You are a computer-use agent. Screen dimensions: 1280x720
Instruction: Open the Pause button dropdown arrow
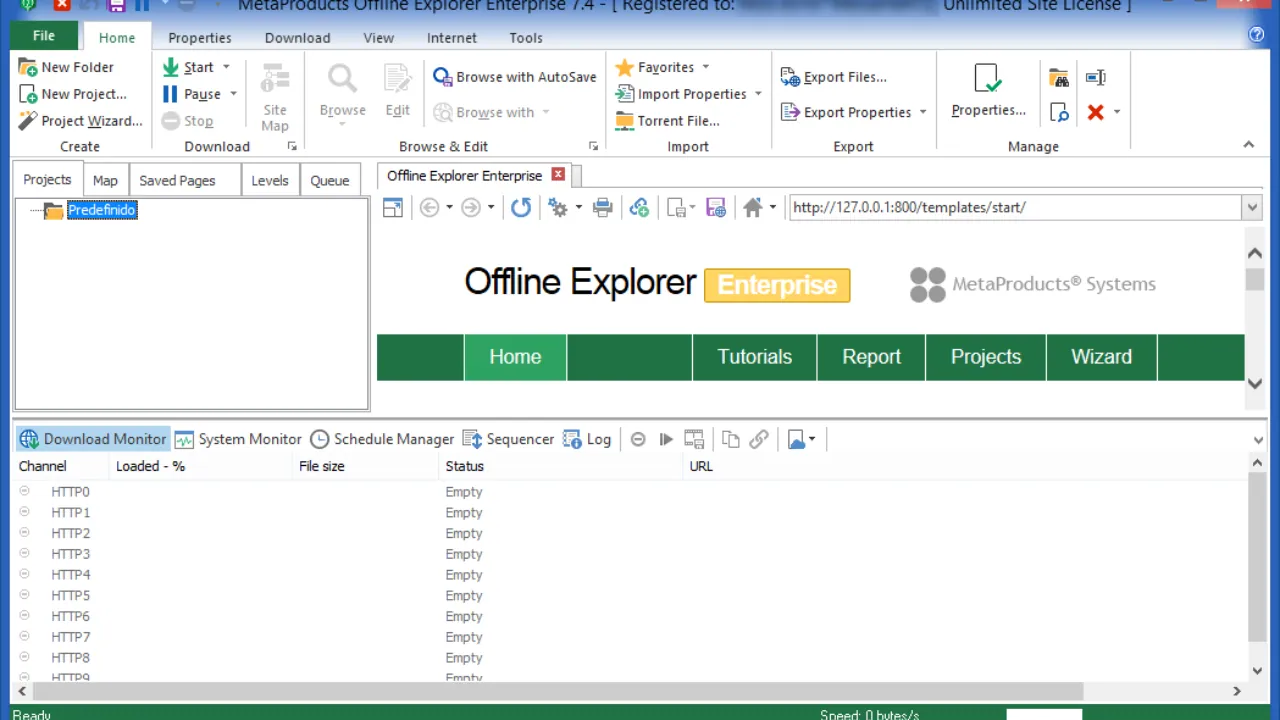(x=233, y=94)
